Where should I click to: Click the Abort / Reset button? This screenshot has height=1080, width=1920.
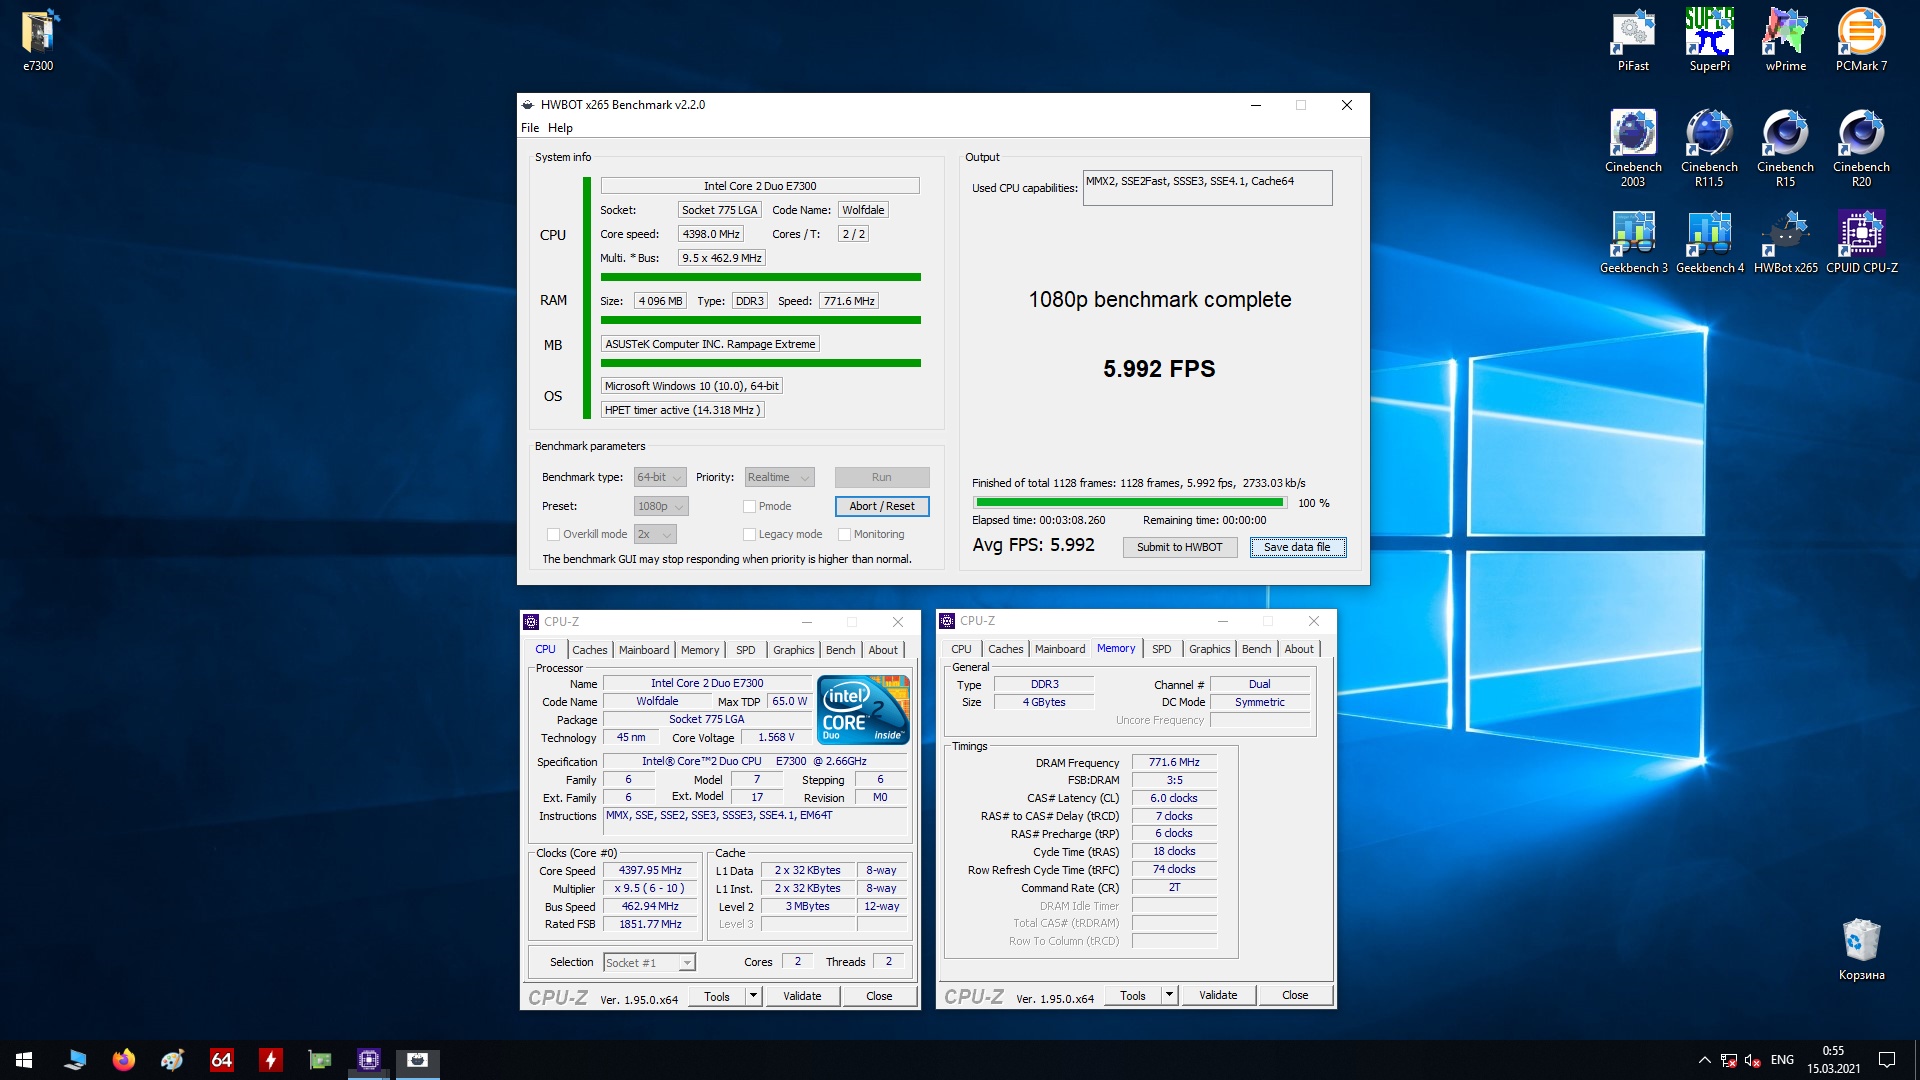882,507
